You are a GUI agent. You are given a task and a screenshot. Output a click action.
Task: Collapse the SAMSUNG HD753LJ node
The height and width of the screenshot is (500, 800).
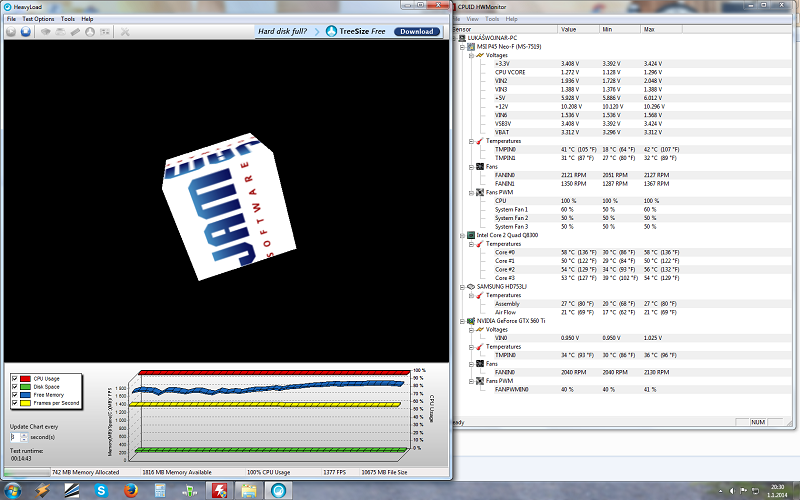coord(462,287)
